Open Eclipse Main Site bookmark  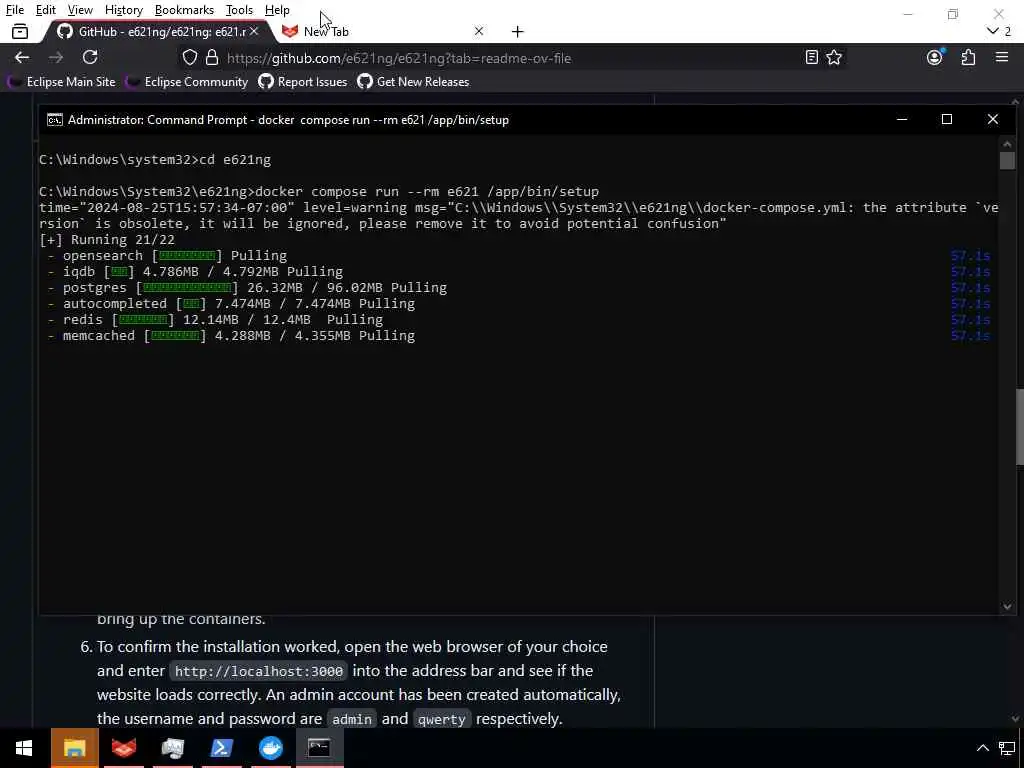[x=62, y=82]
